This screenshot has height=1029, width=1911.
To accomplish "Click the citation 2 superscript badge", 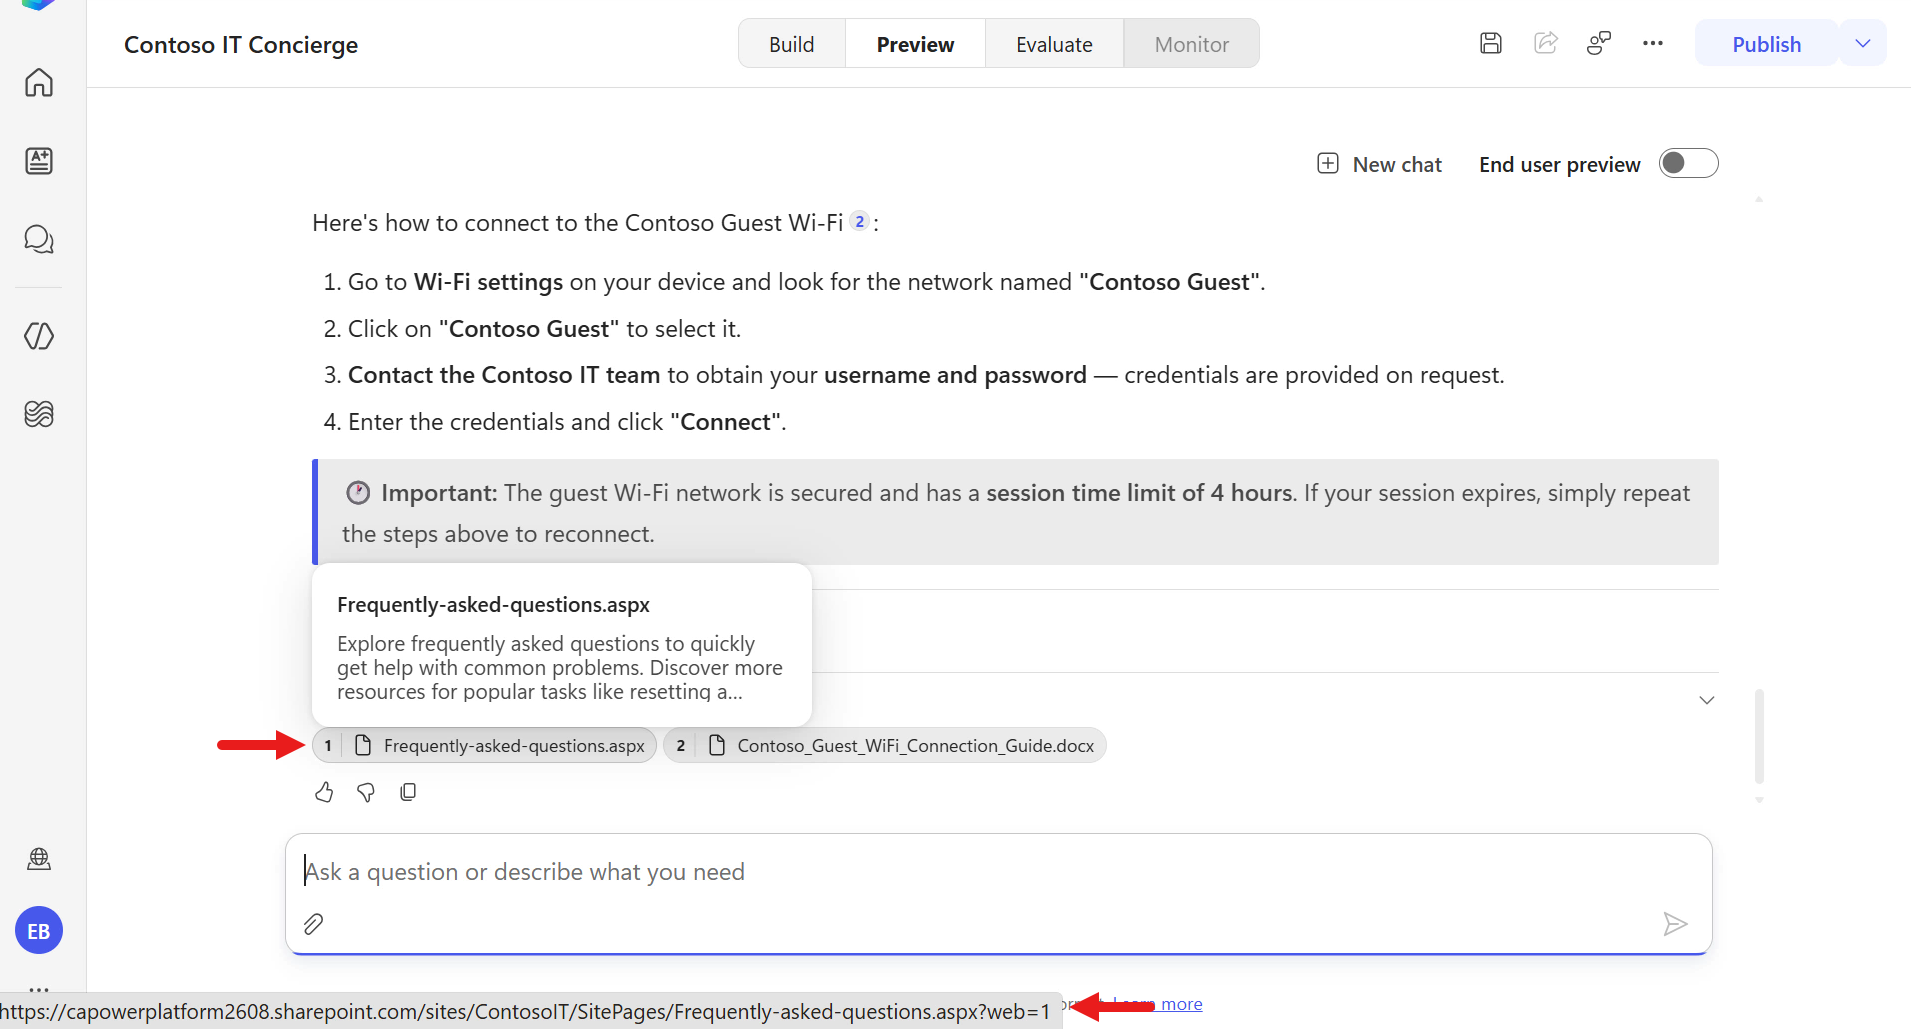I will click(859, 222).
